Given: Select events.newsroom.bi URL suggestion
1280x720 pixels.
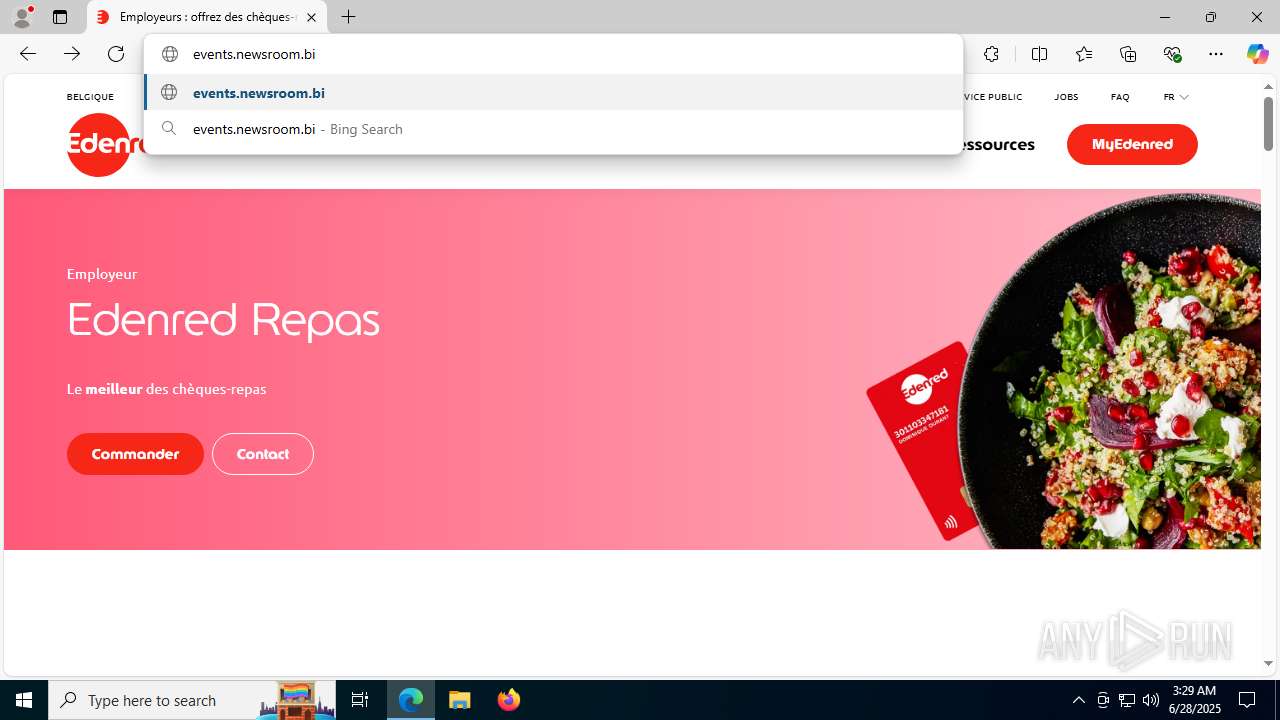Looking at the screenshot, I should 553,93.
